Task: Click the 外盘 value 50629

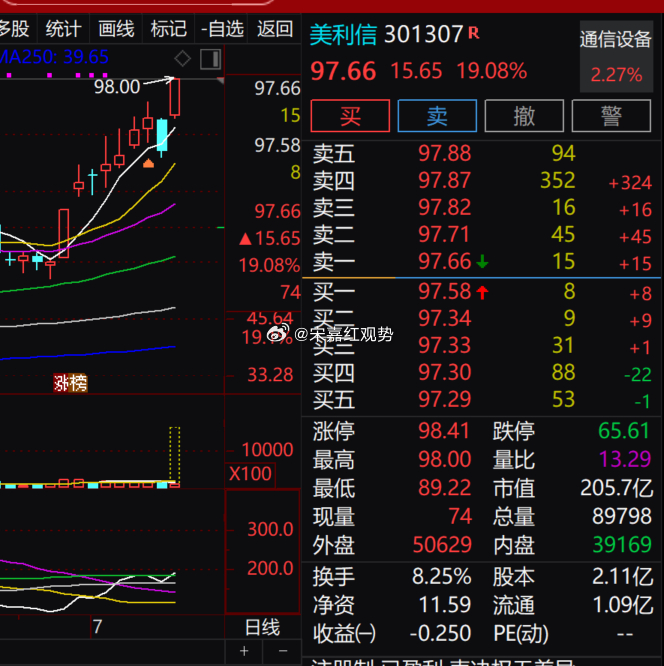Action: click(442, 545)
